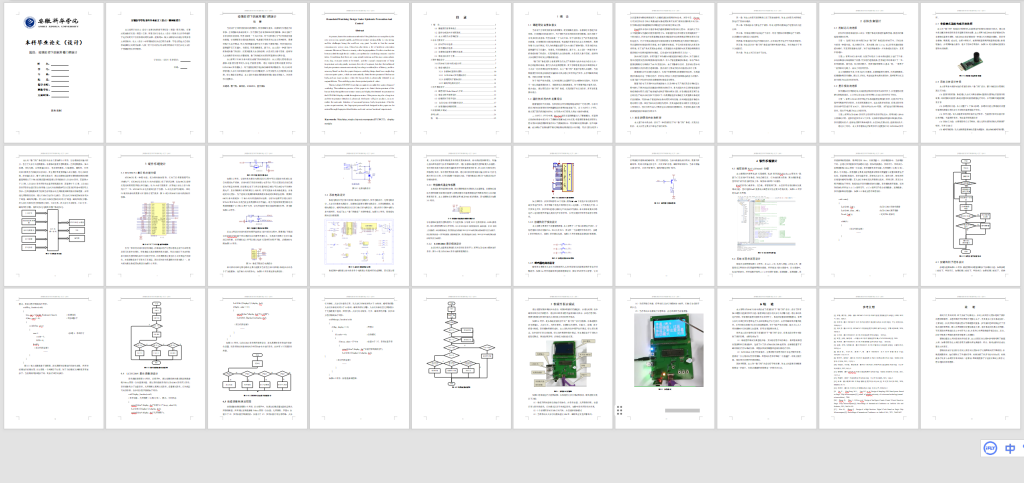The height and width of the screenshot is (483, 1024).
Task: Select page with system block diagram
Action: (53, 215)
